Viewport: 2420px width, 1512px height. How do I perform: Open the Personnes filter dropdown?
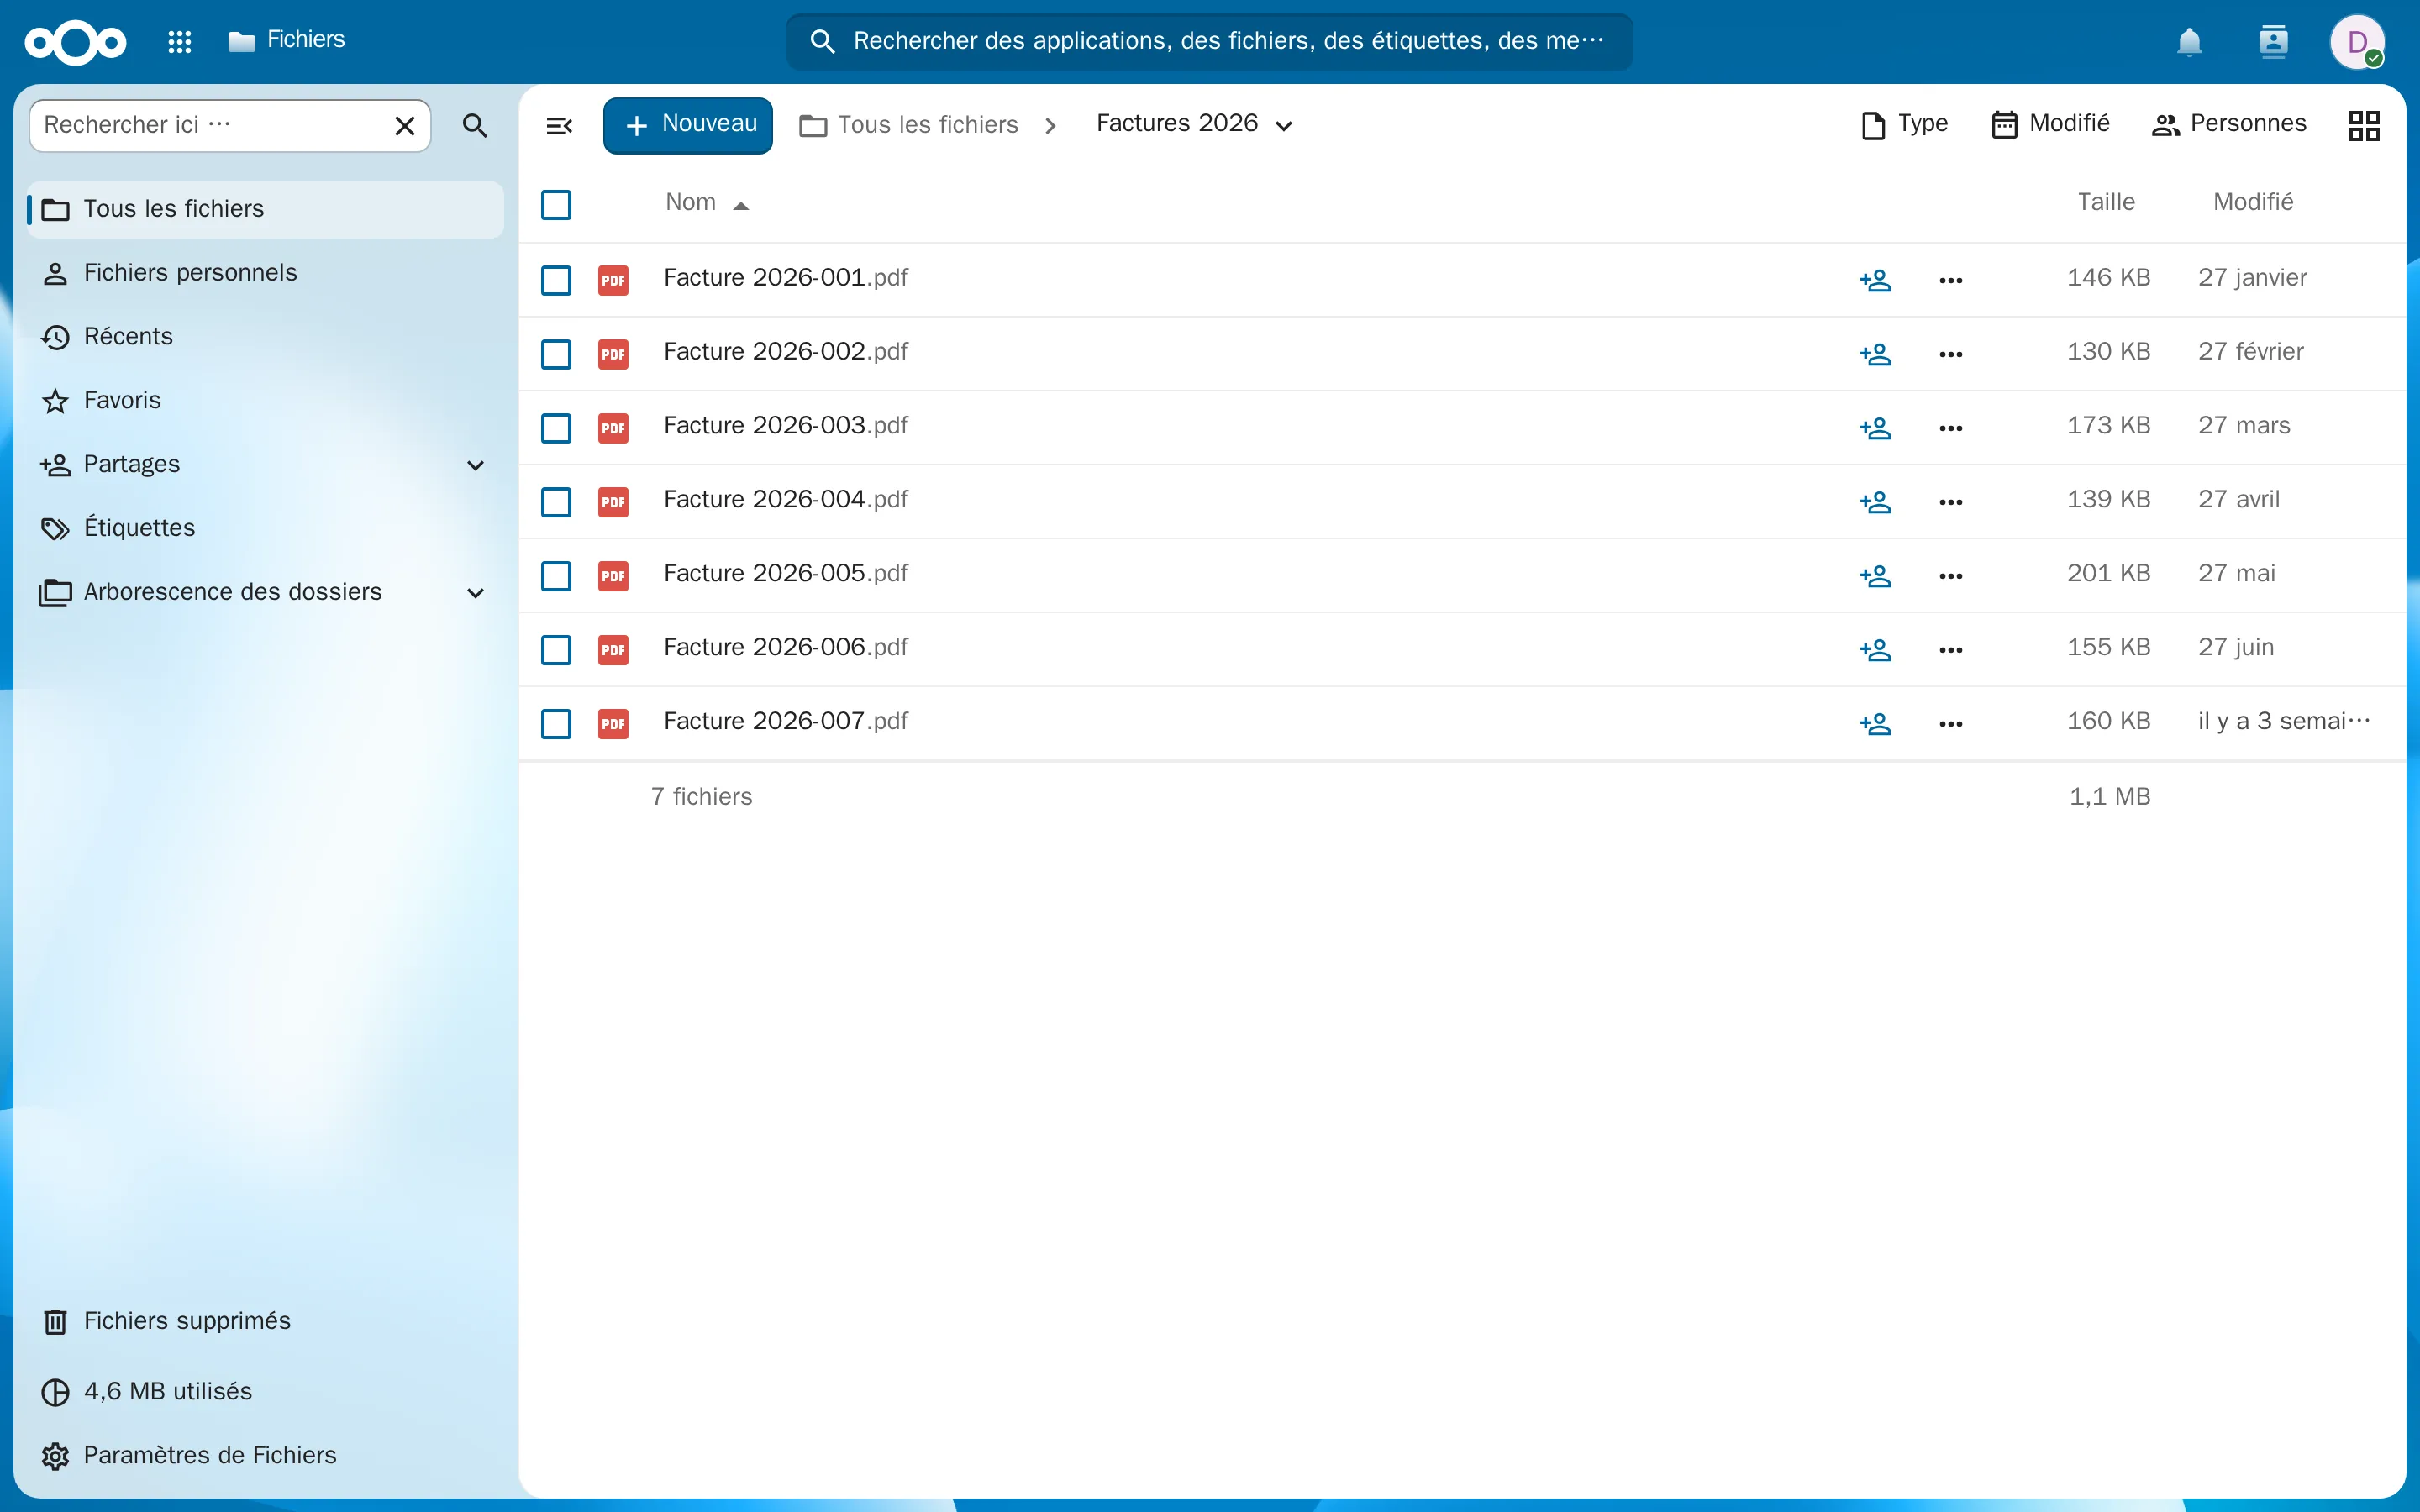click(x=2229, y=124)
